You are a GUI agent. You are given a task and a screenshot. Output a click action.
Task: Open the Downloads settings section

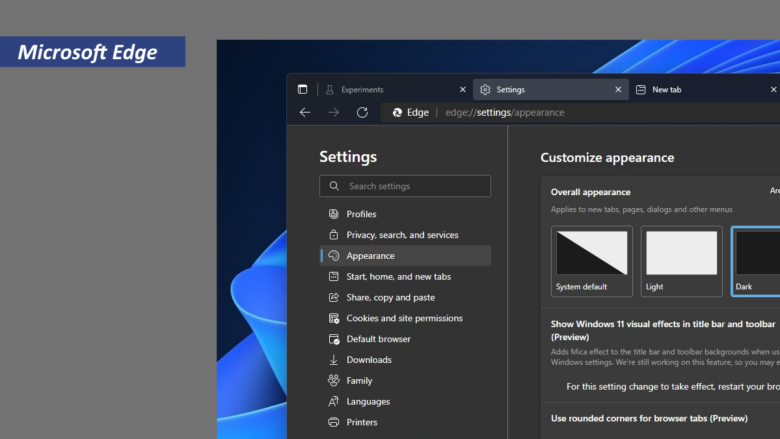click(x=405, y=359)
